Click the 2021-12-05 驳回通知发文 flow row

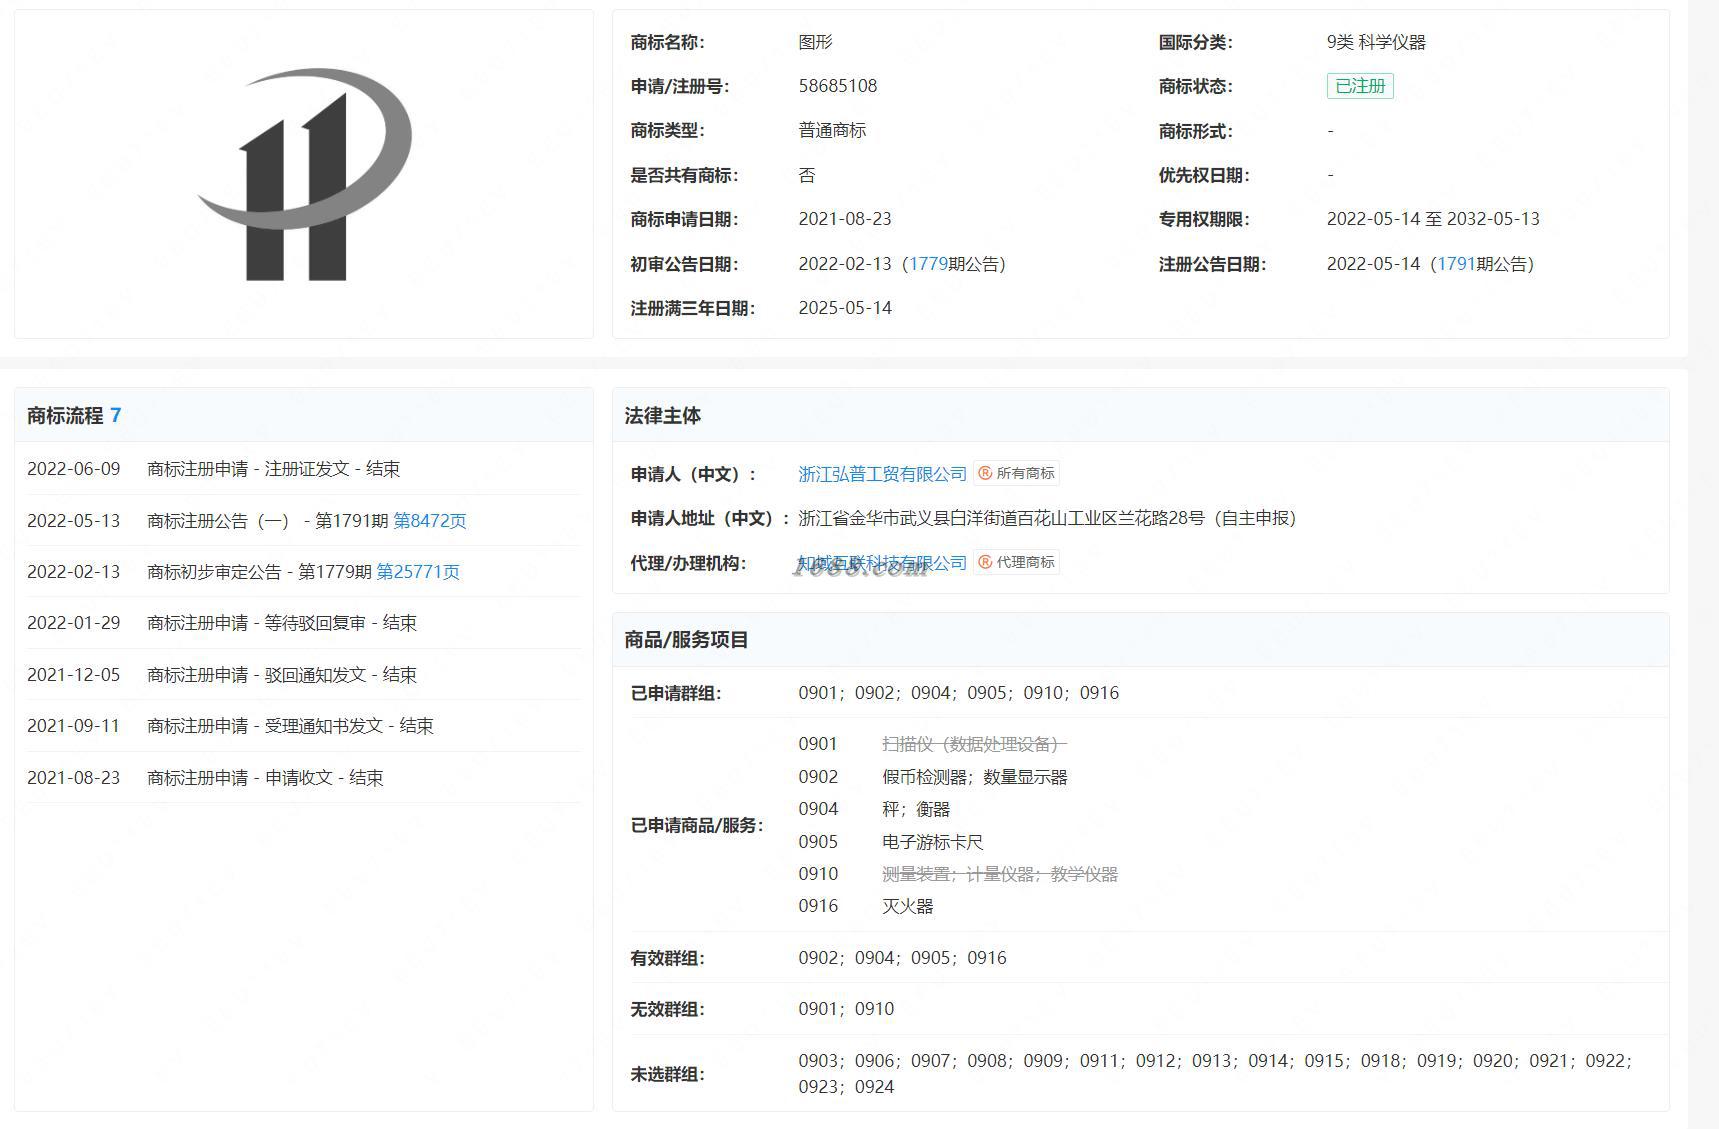click(x=304, y=675)
